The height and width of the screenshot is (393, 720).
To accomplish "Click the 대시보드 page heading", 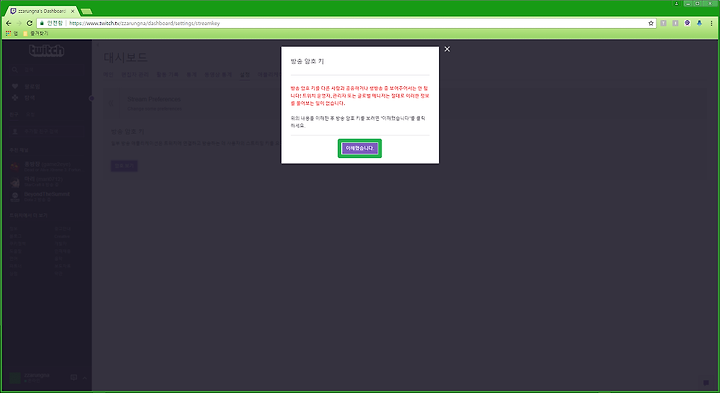I will (125, 57).
